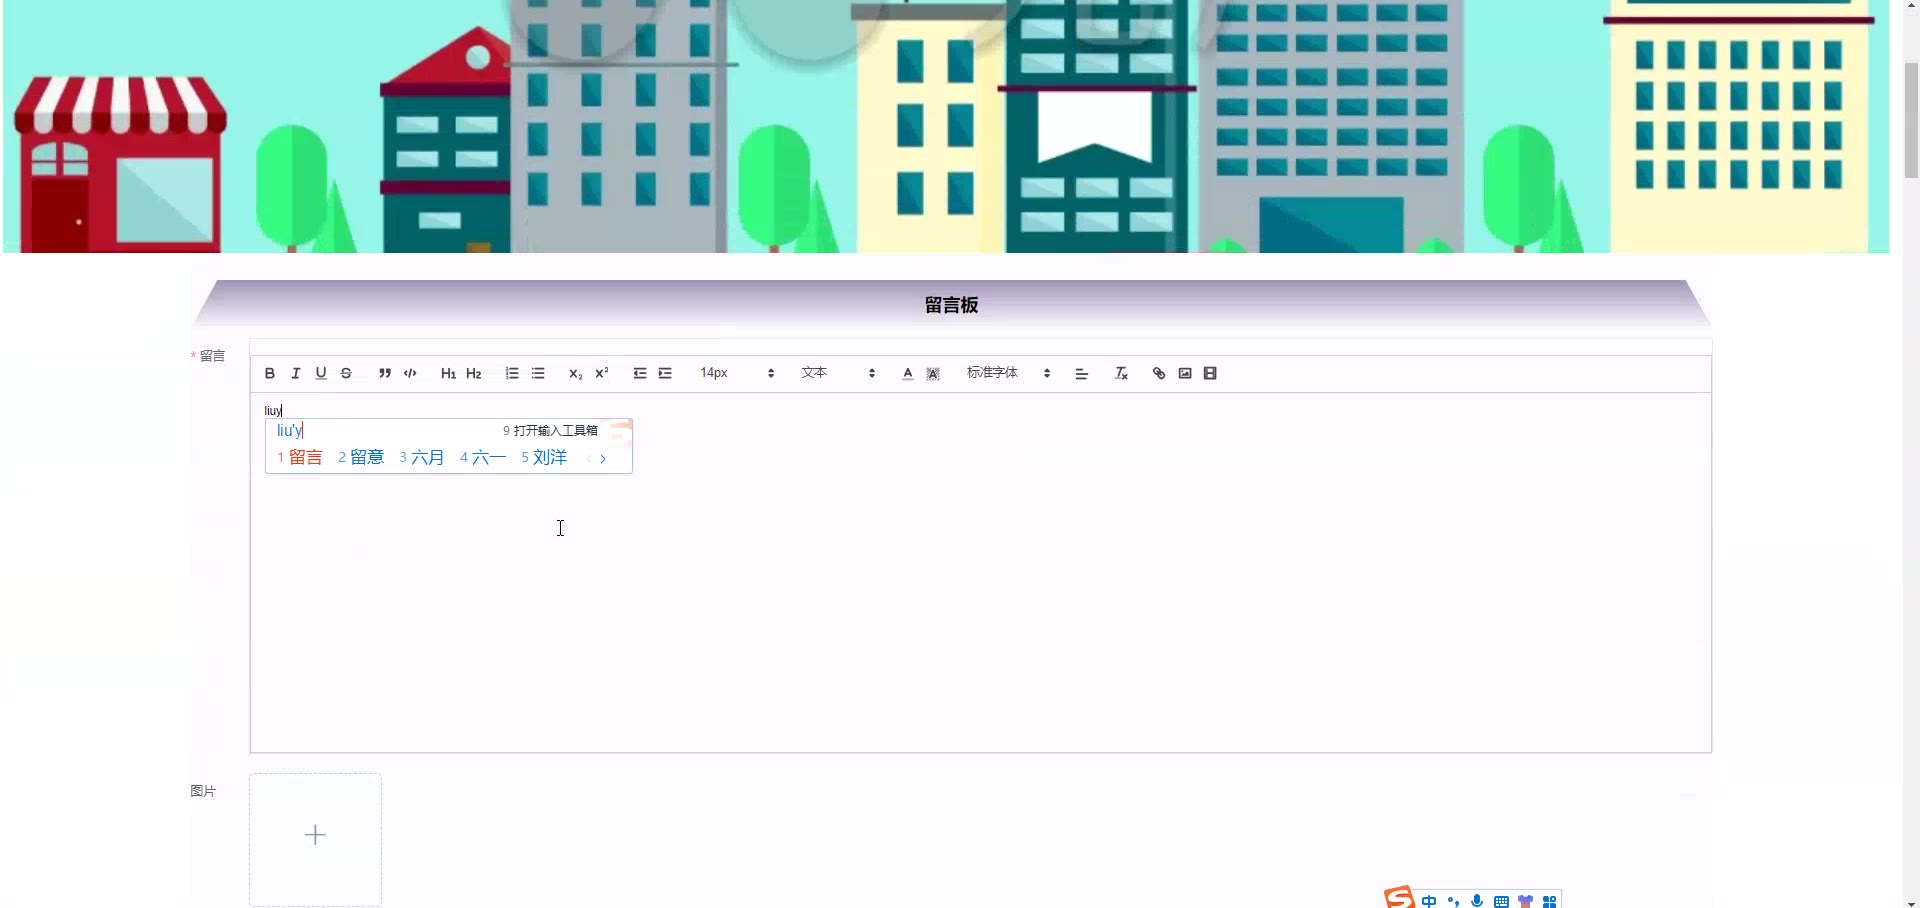Screen dimensions: 1920x908
Task: Create a bulleted list
Action: 538,373
